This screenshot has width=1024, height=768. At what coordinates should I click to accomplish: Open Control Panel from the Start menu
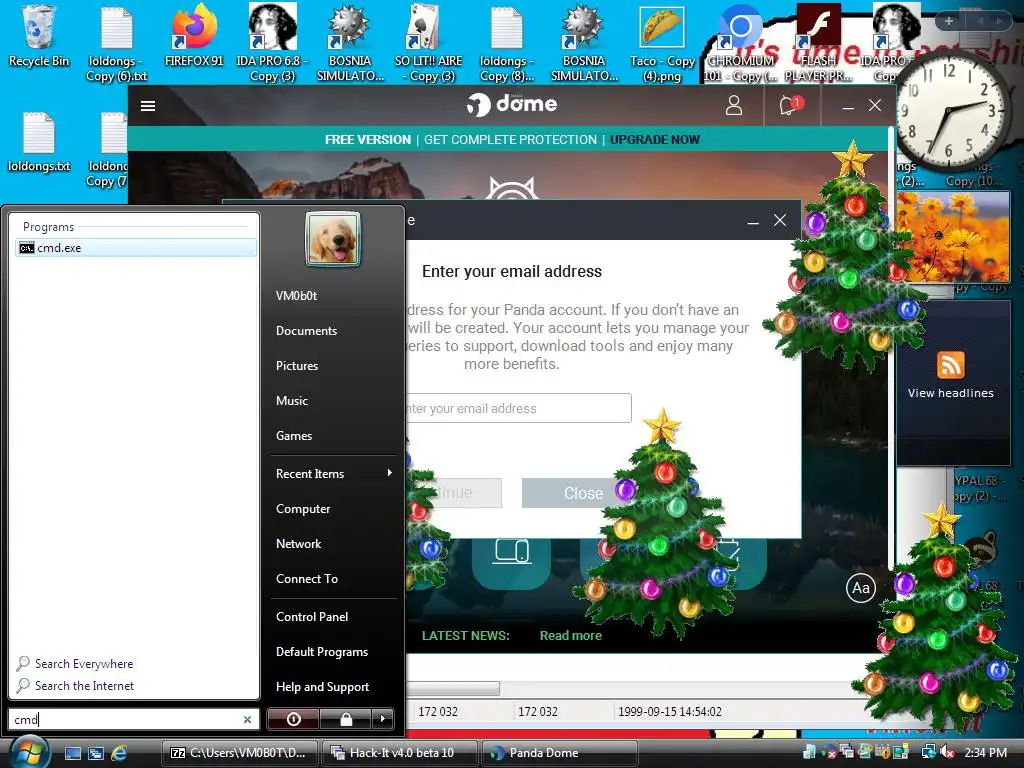312,616
